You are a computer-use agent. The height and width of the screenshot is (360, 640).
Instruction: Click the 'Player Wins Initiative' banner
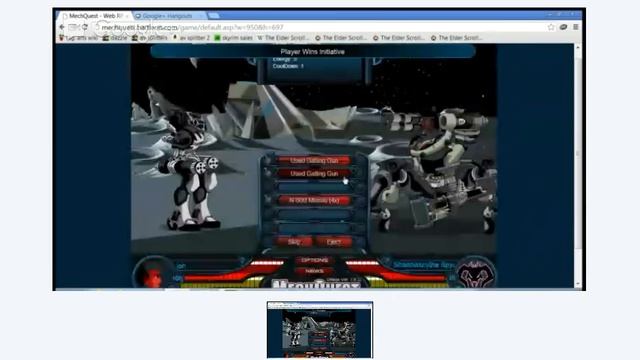pos(313,51)
